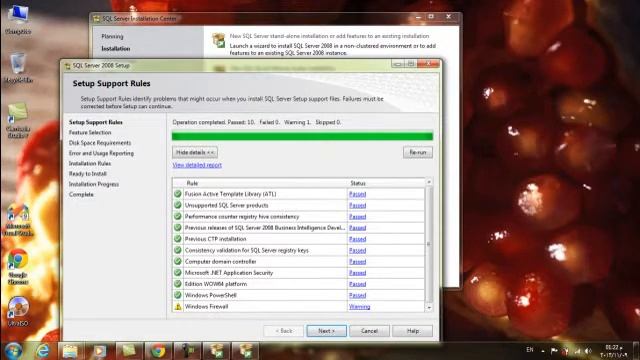Click rule list scrollbar up arrow
This screenshot has width=640, height=360.
click(x=429, y=182)
